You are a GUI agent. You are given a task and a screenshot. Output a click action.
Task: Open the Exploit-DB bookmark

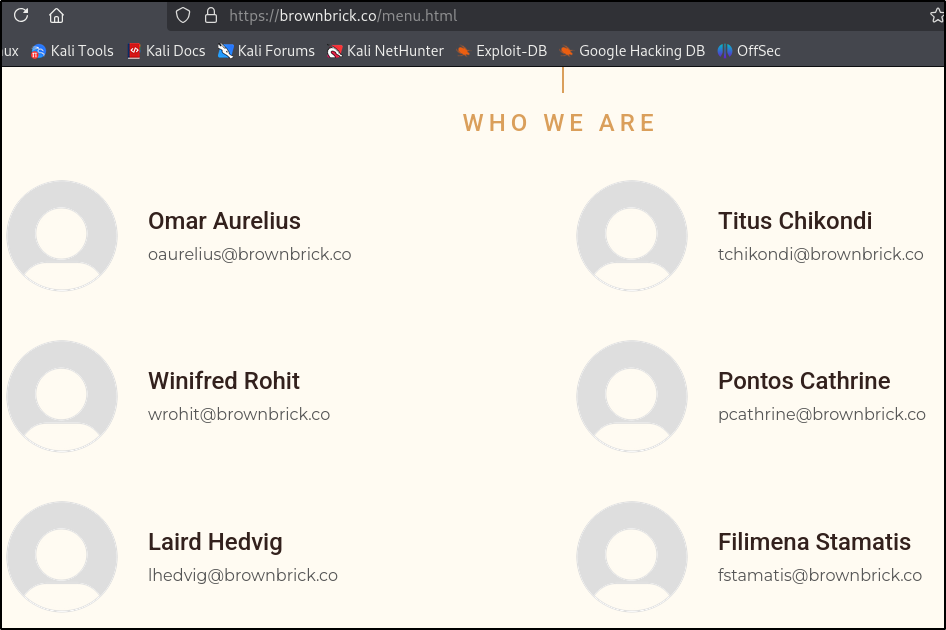tap(502, 51)
